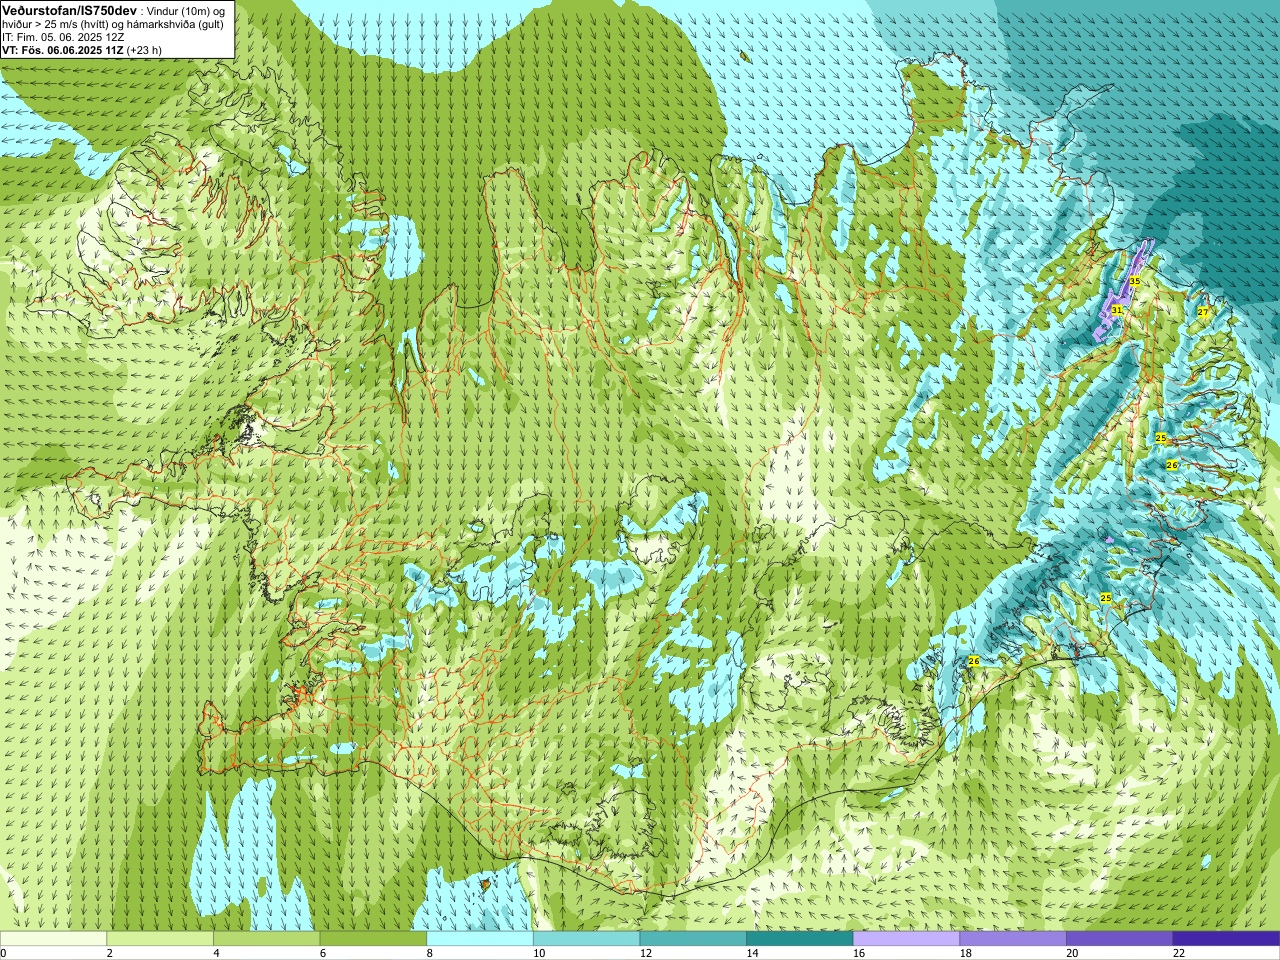The image size is (1280, 960).
Task: Click the "(+23 h)" forecast offset text
Action: (x=144, y=50)
